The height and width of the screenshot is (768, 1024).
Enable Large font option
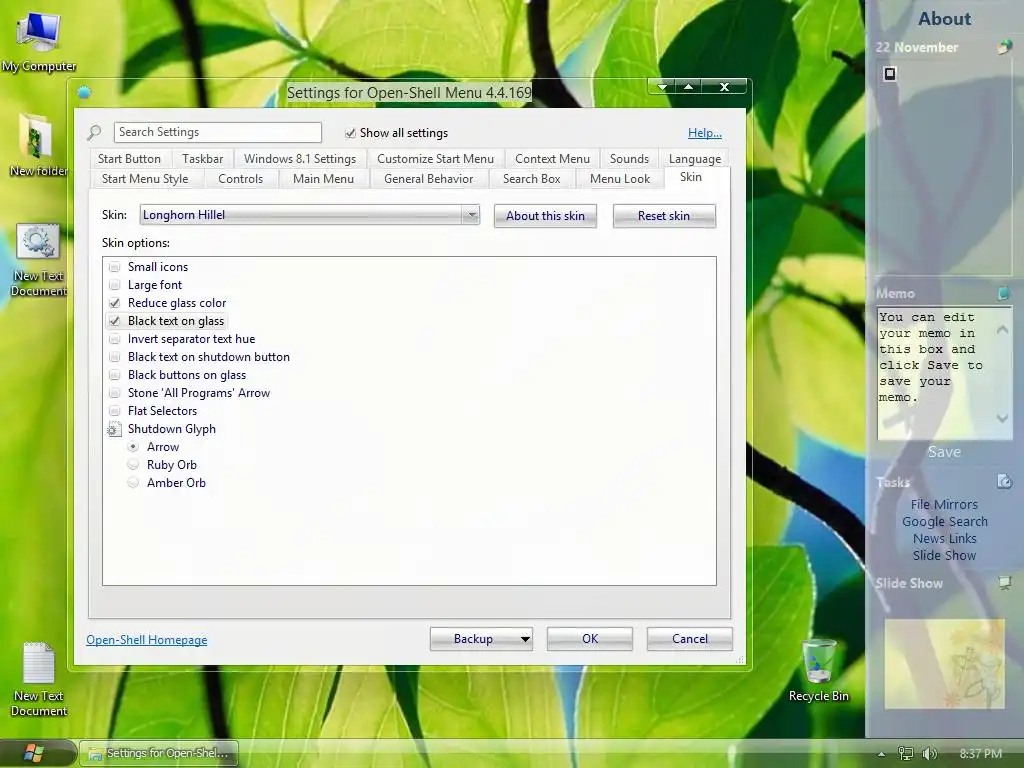(x=114, y=285)
